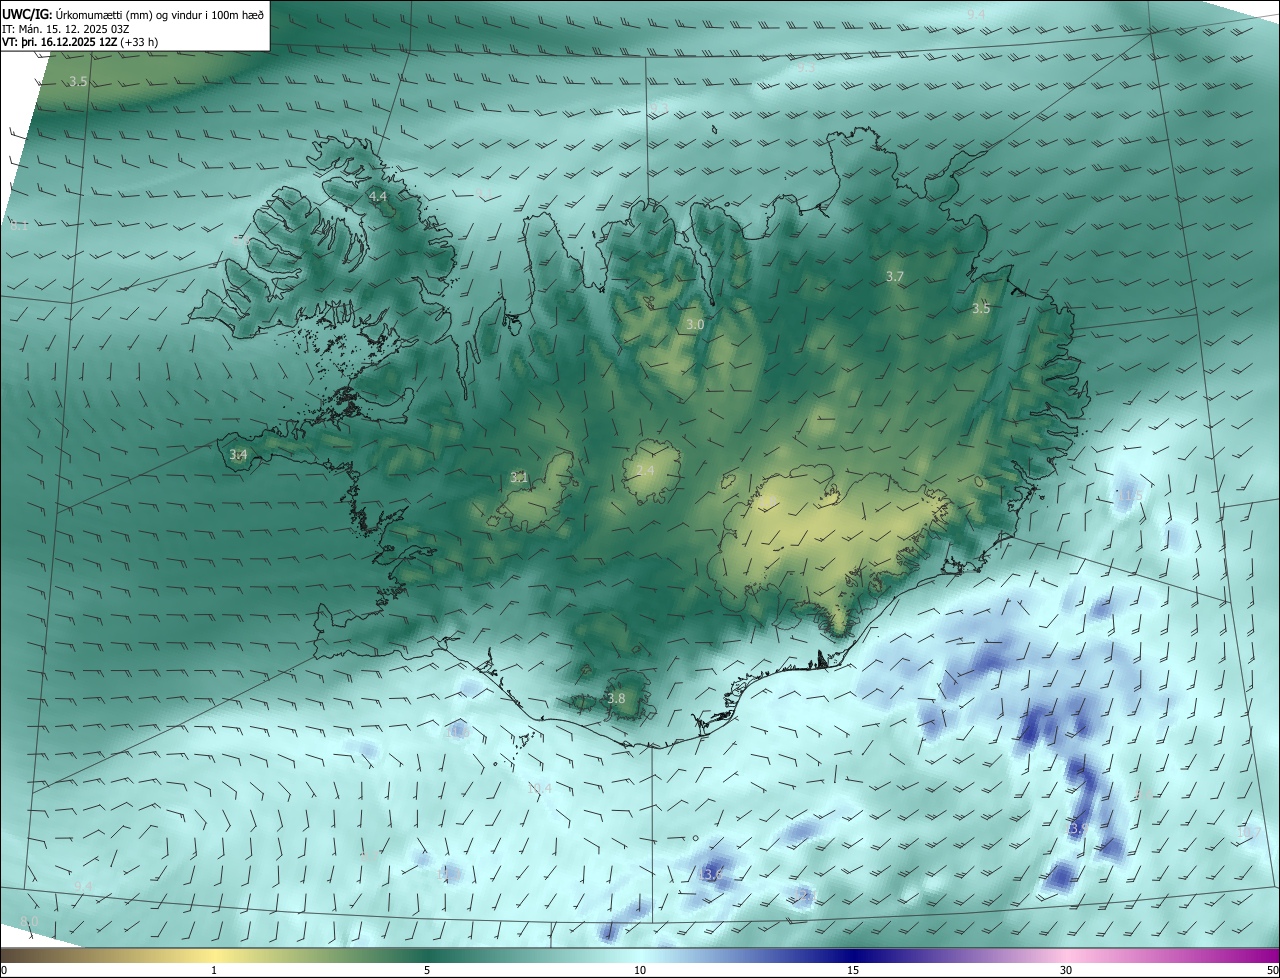Click the 13.6 value on the dark blue southern cell
Image resolution: width=1280 pixels, height=978 pixels.
tap(709, 875)
